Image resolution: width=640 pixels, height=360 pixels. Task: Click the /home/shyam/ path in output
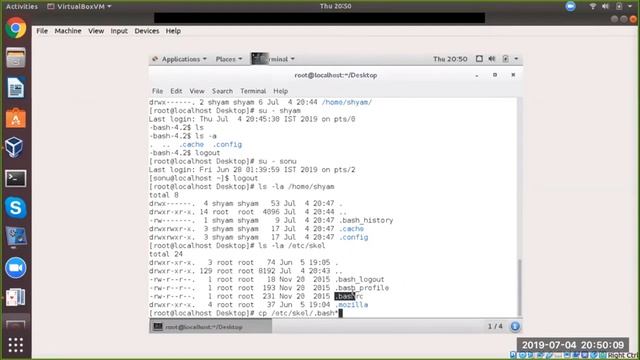pos(347,102)
